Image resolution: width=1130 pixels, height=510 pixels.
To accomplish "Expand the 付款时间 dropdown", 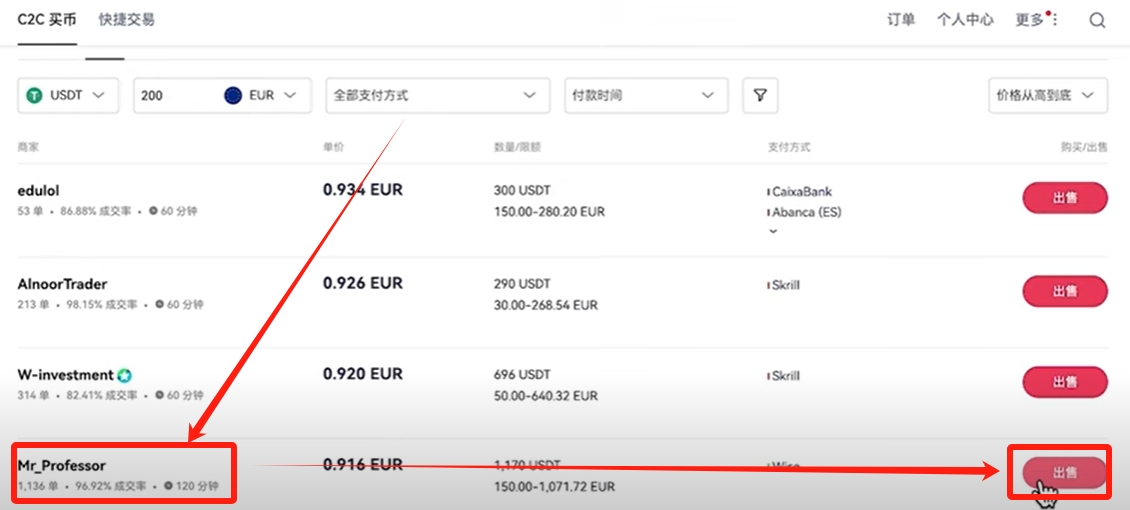I will click(646, 95).
